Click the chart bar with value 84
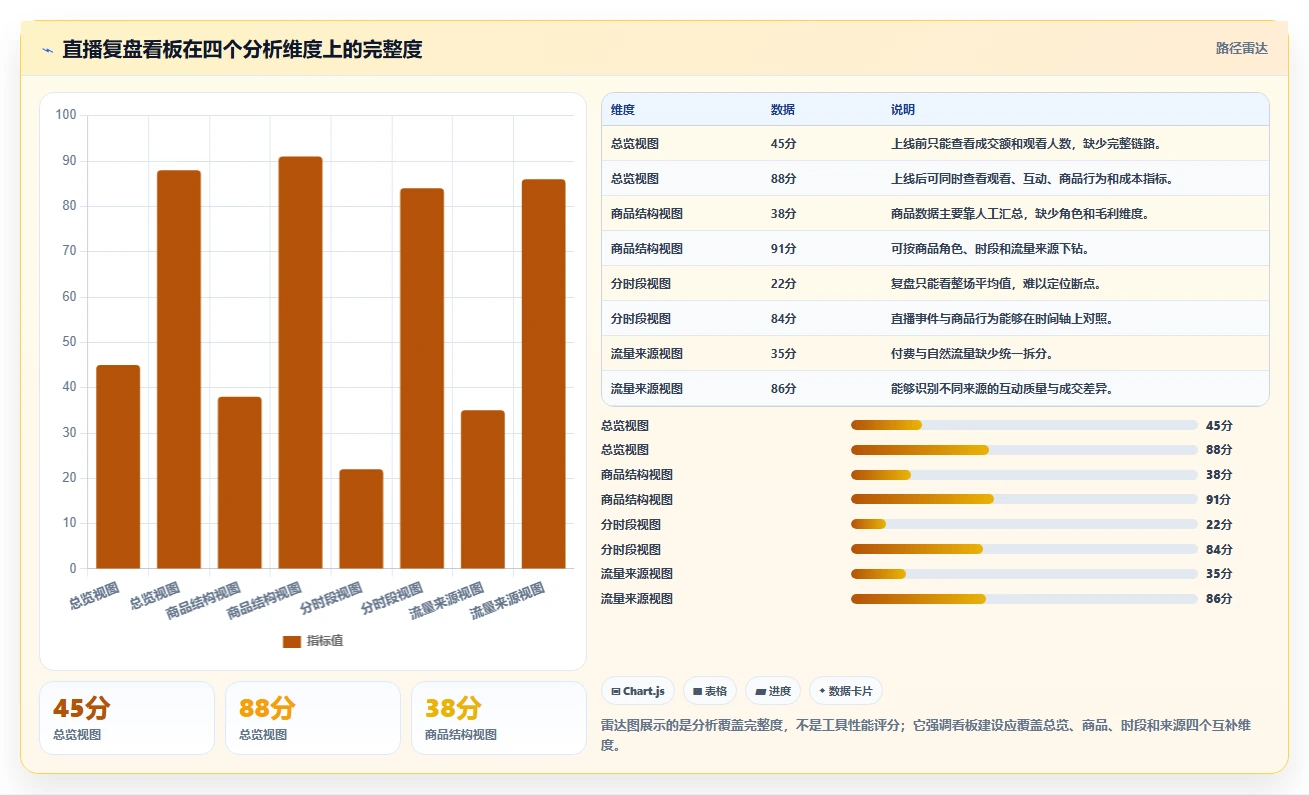This screenshot has width=1309, height=795. (422, 378)
